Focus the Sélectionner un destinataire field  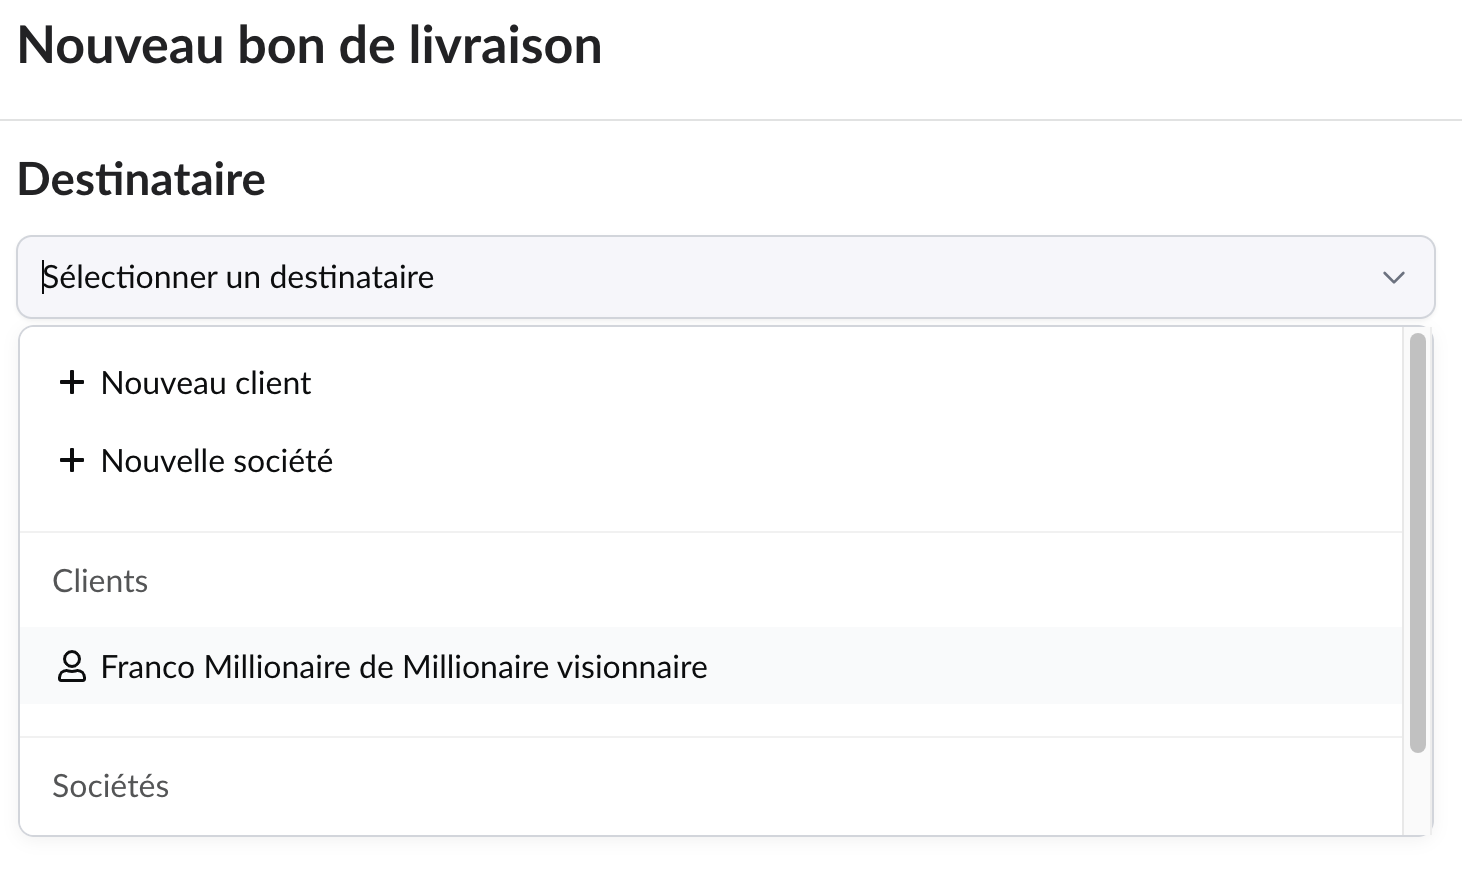click(x=700, y=277)
